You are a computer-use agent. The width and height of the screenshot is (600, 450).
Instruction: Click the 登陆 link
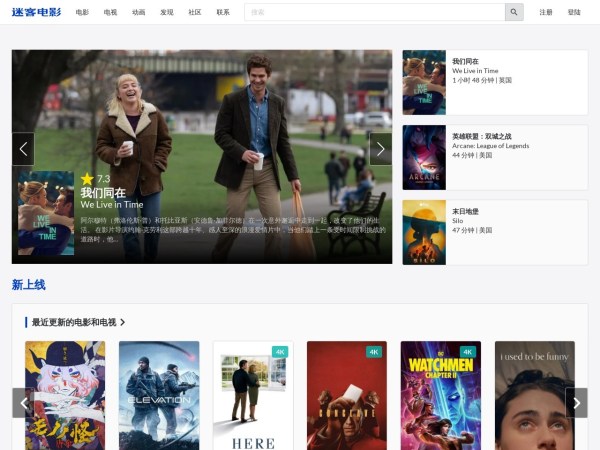573,12
